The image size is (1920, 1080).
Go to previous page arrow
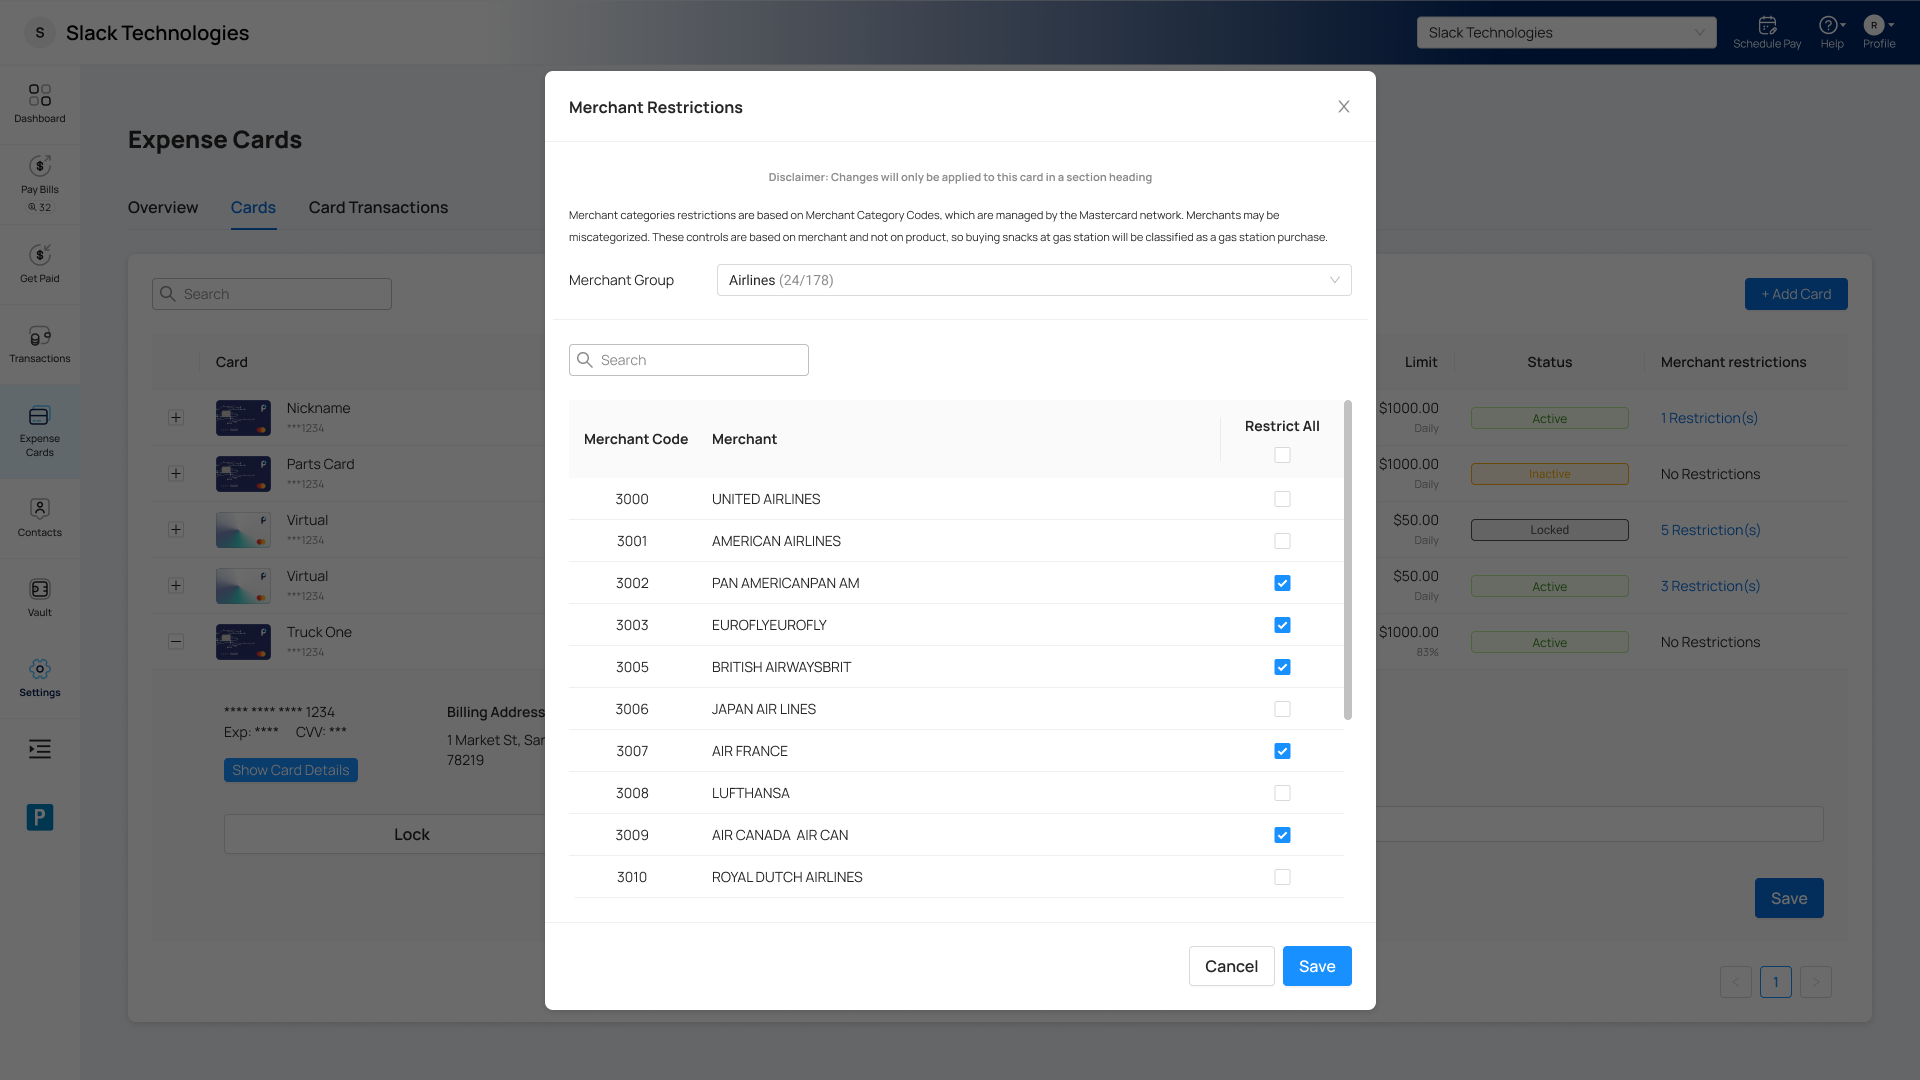pos(1736,982)
